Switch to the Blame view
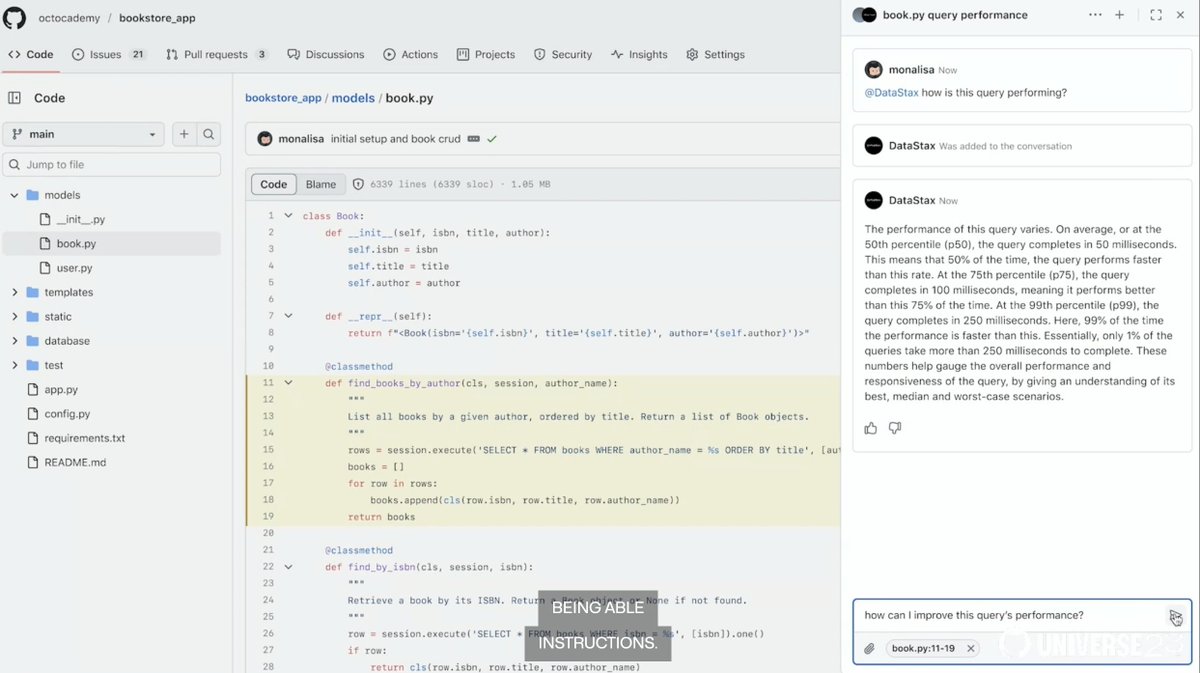The height and width of the screenshot is (673, 1200). (320, 184)
